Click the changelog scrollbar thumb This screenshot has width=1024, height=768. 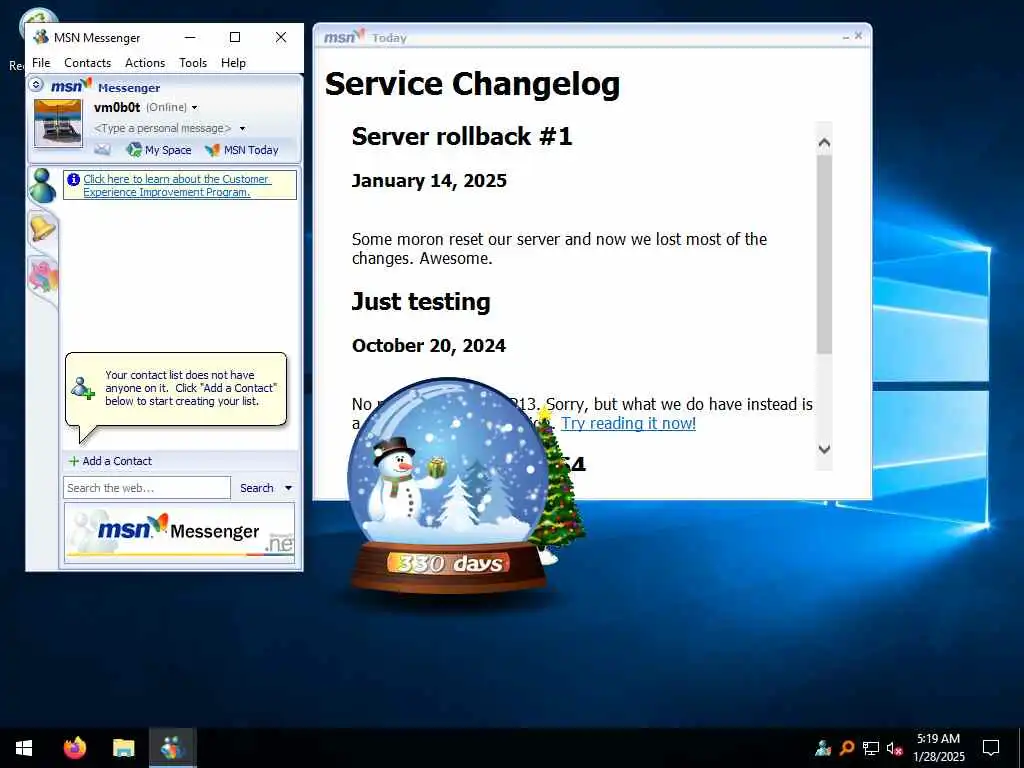click(x=824, y=255)
